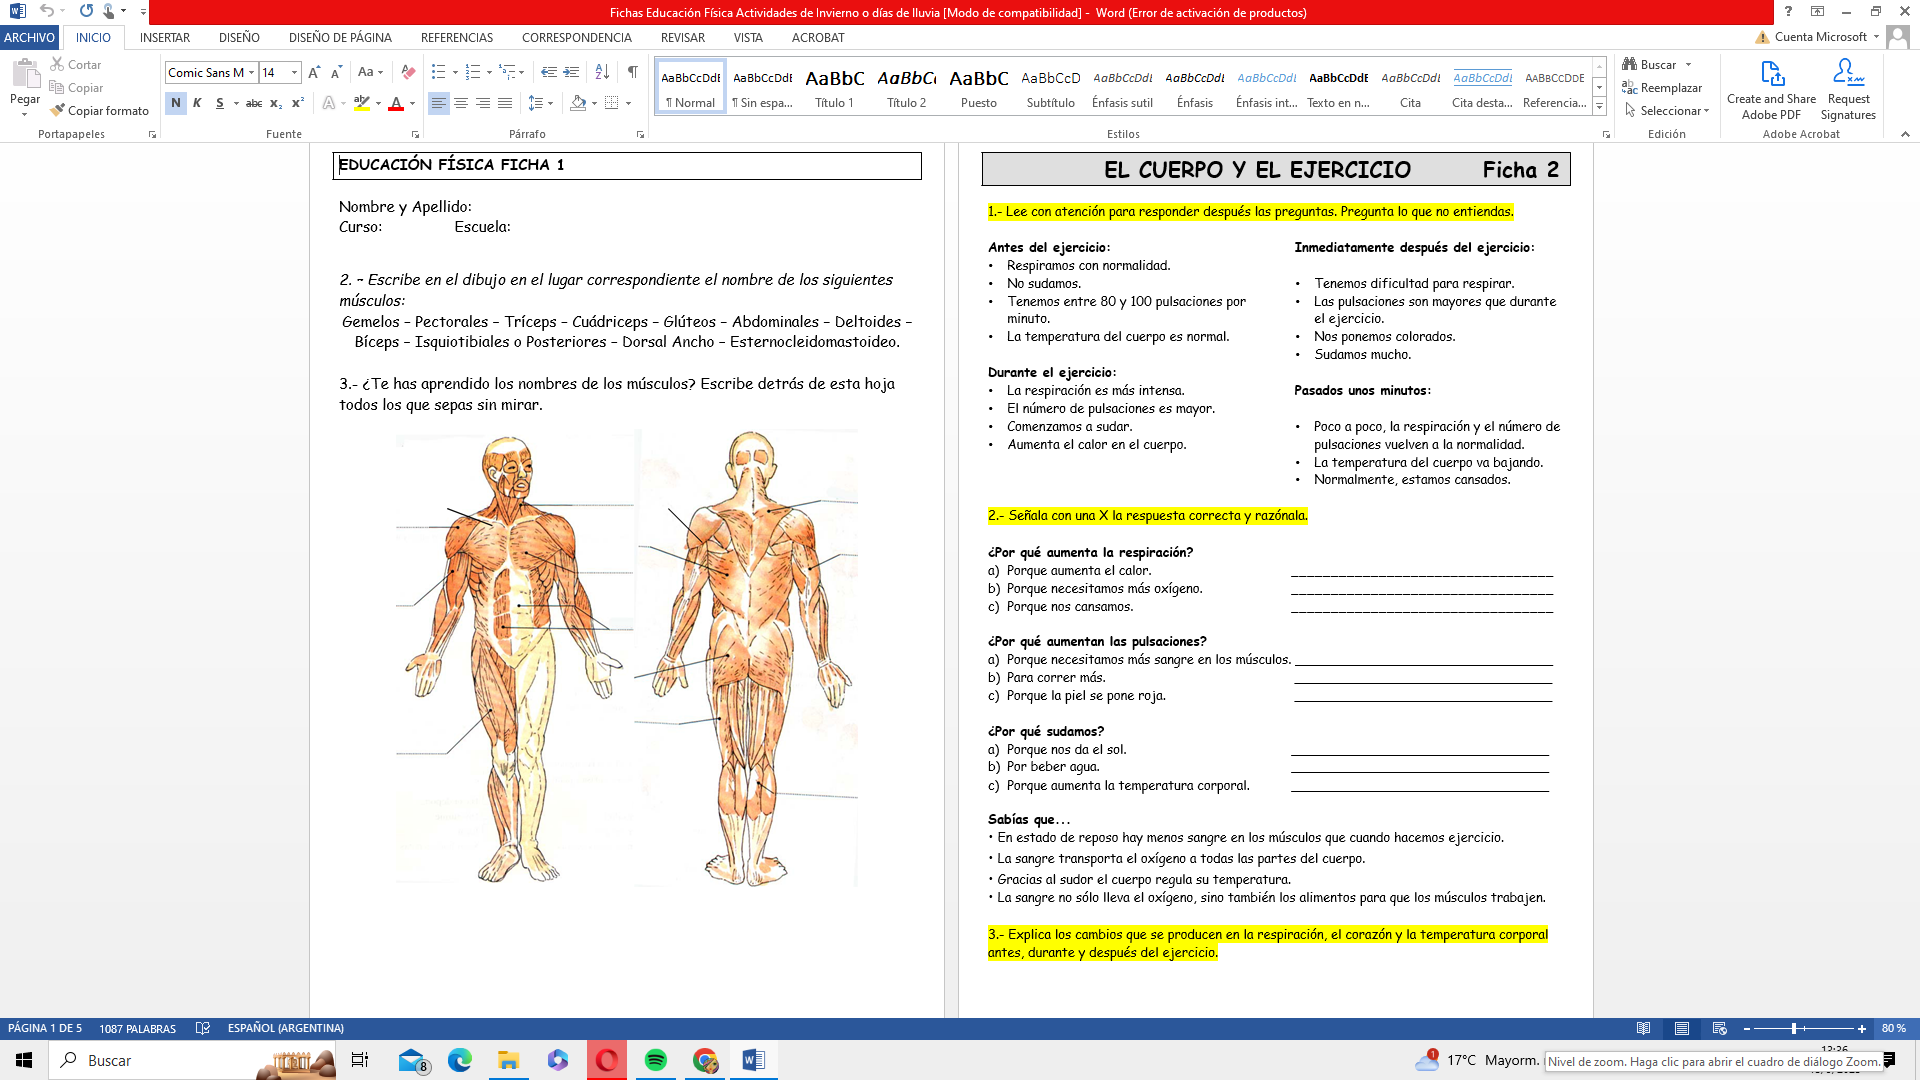1920x1080 pixels.
Task: Click the Cortar scissors icon
Action: click(x=58, y=64)
